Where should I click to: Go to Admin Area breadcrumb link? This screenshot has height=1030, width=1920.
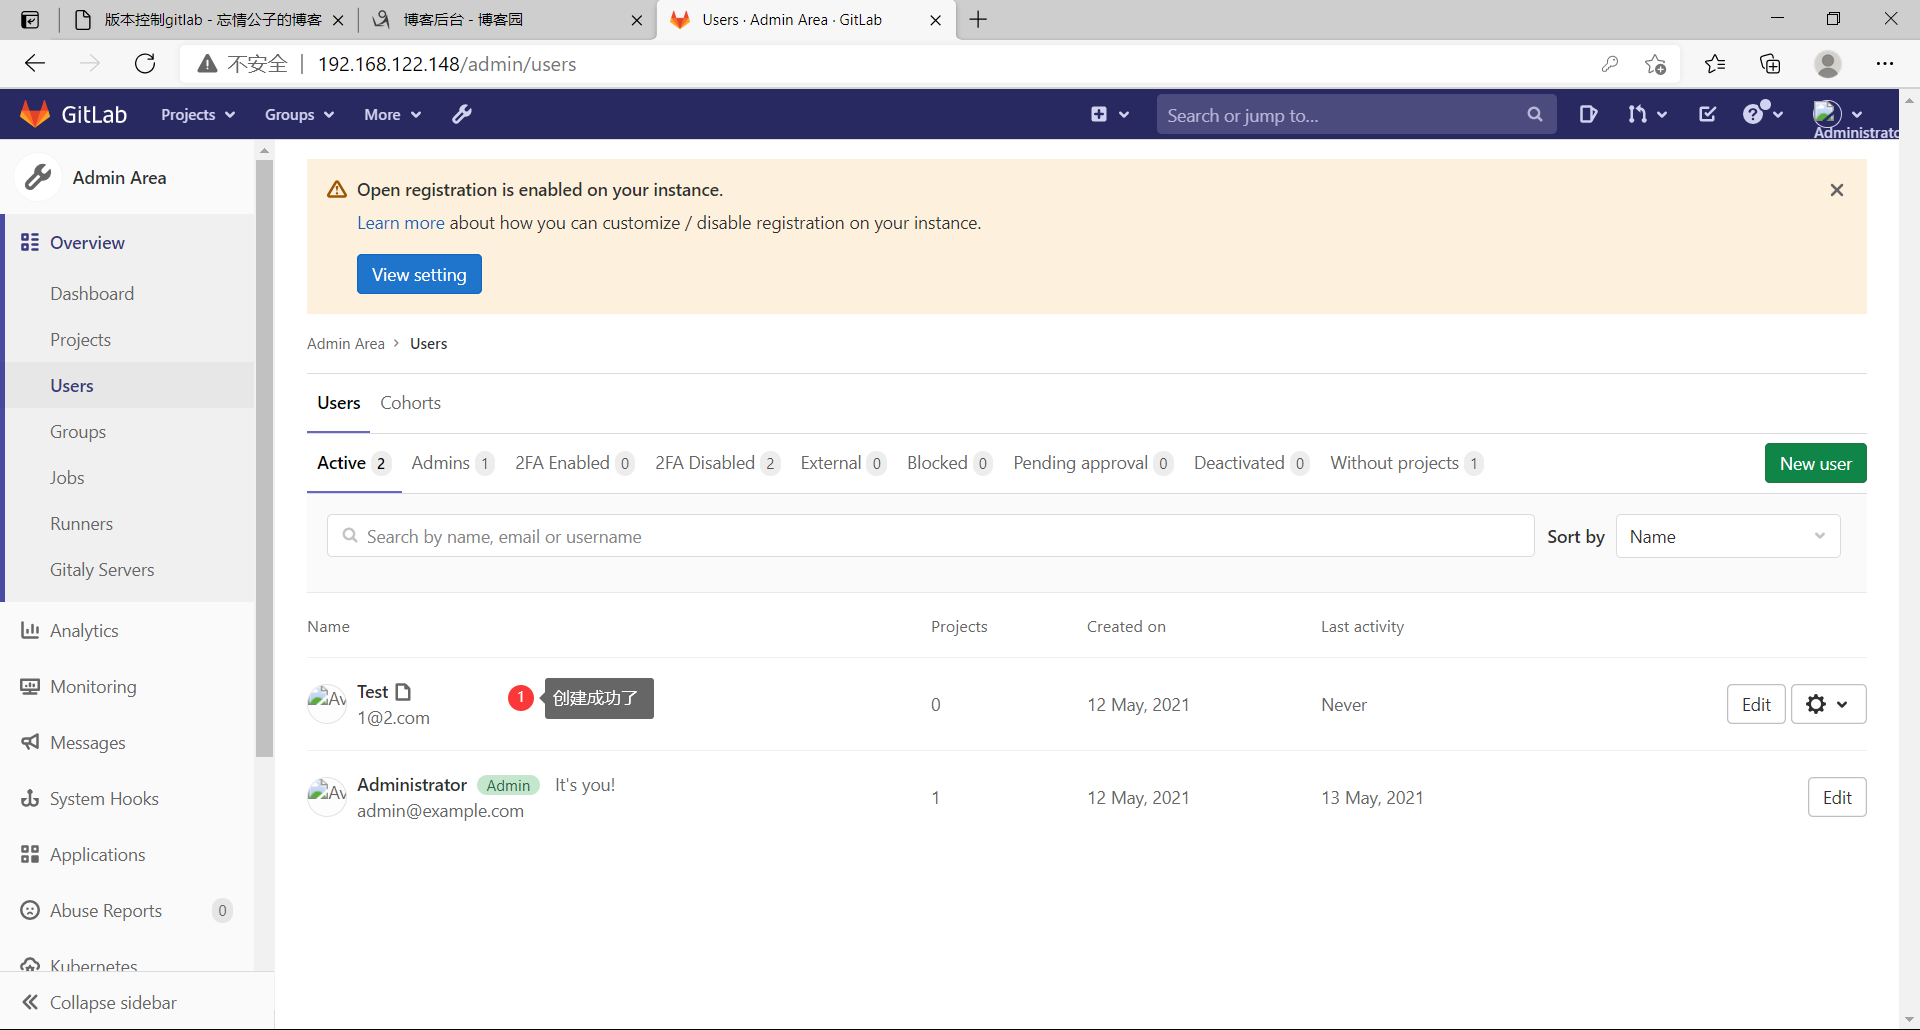346,343
